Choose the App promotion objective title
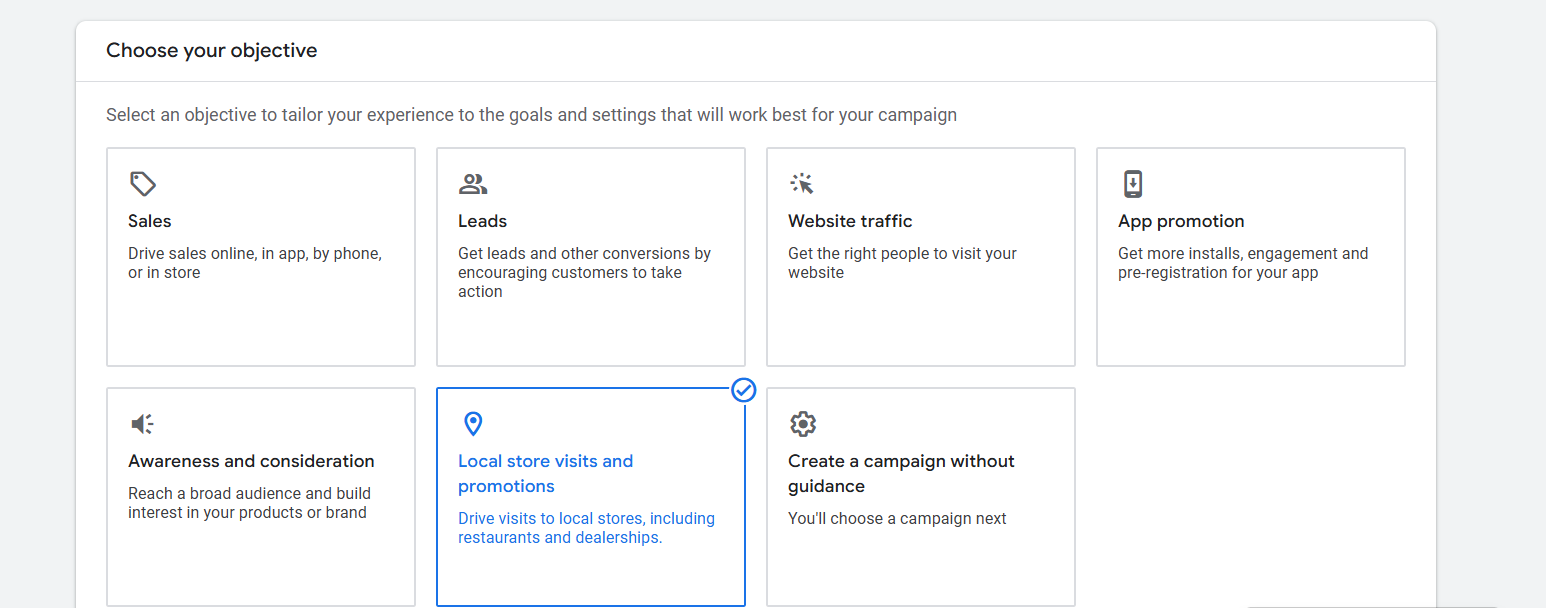 pos(1181,221)
